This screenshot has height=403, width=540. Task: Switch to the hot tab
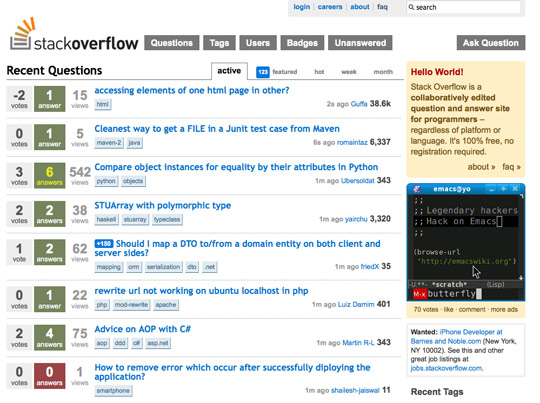coord(319,72)
